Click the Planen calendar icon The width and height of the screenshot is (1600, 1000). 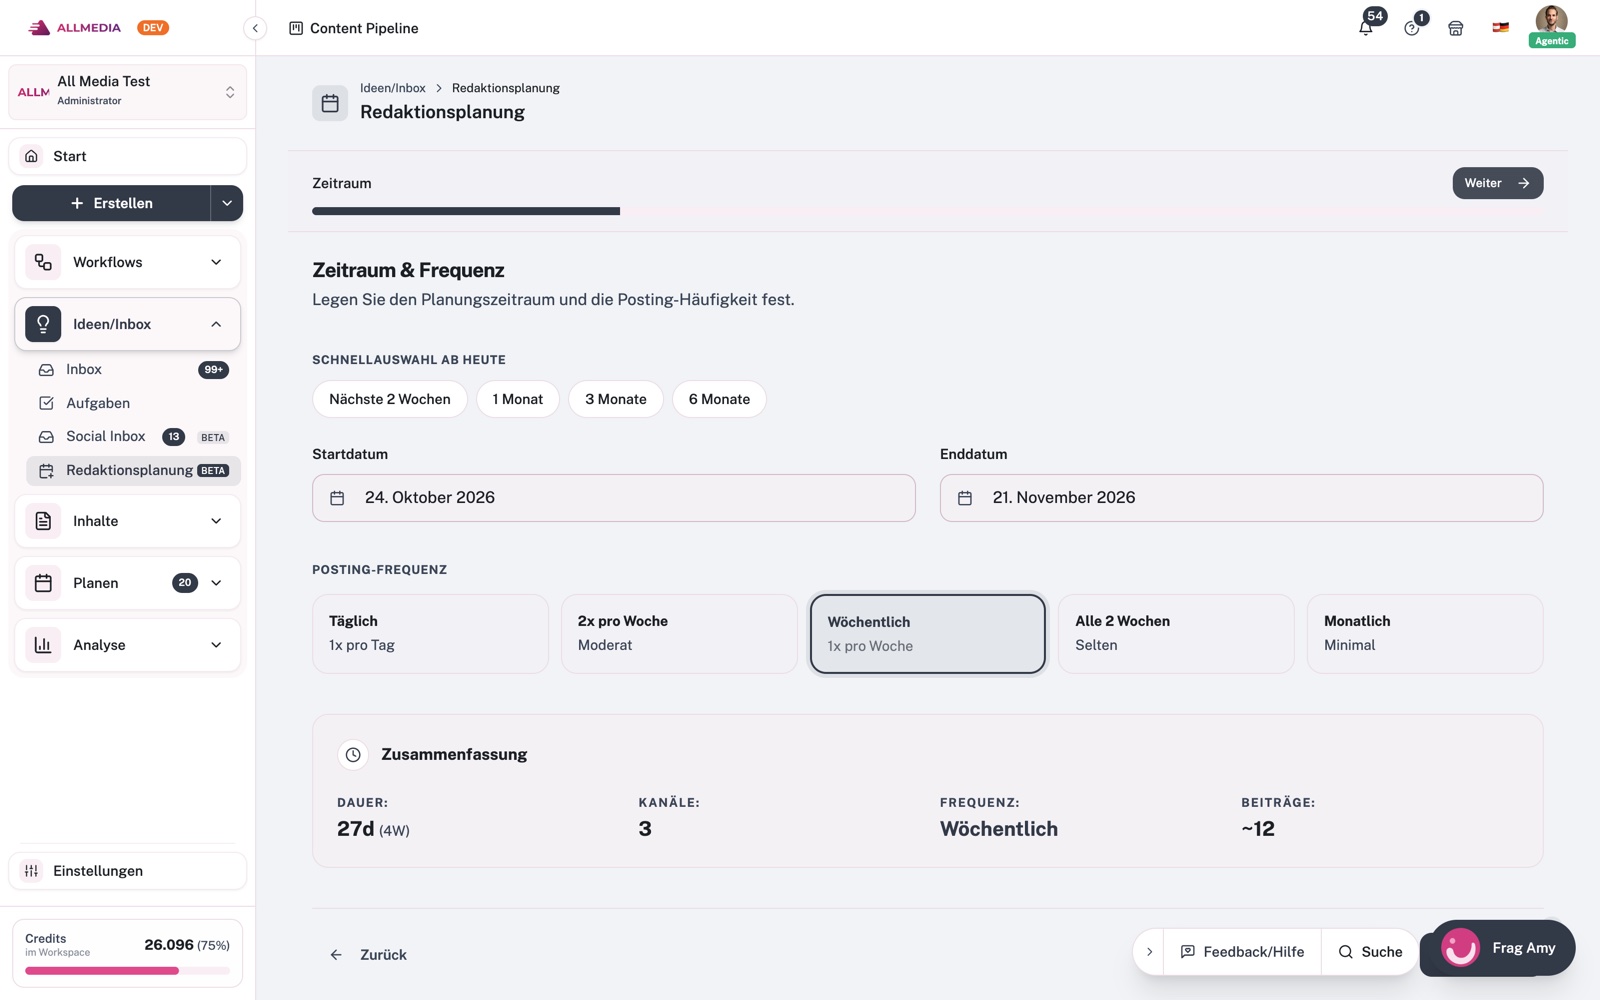(x=43, y=583)
